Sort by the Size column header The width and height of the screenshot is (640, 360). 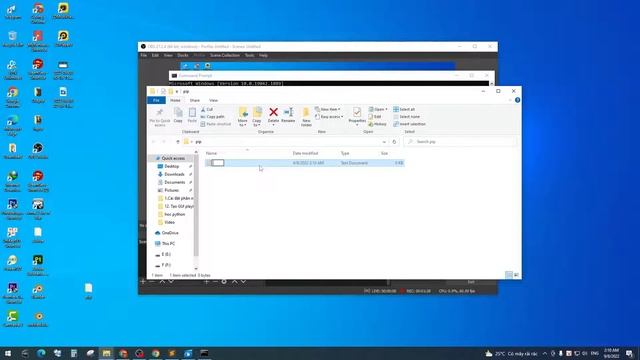pos(384,153)
